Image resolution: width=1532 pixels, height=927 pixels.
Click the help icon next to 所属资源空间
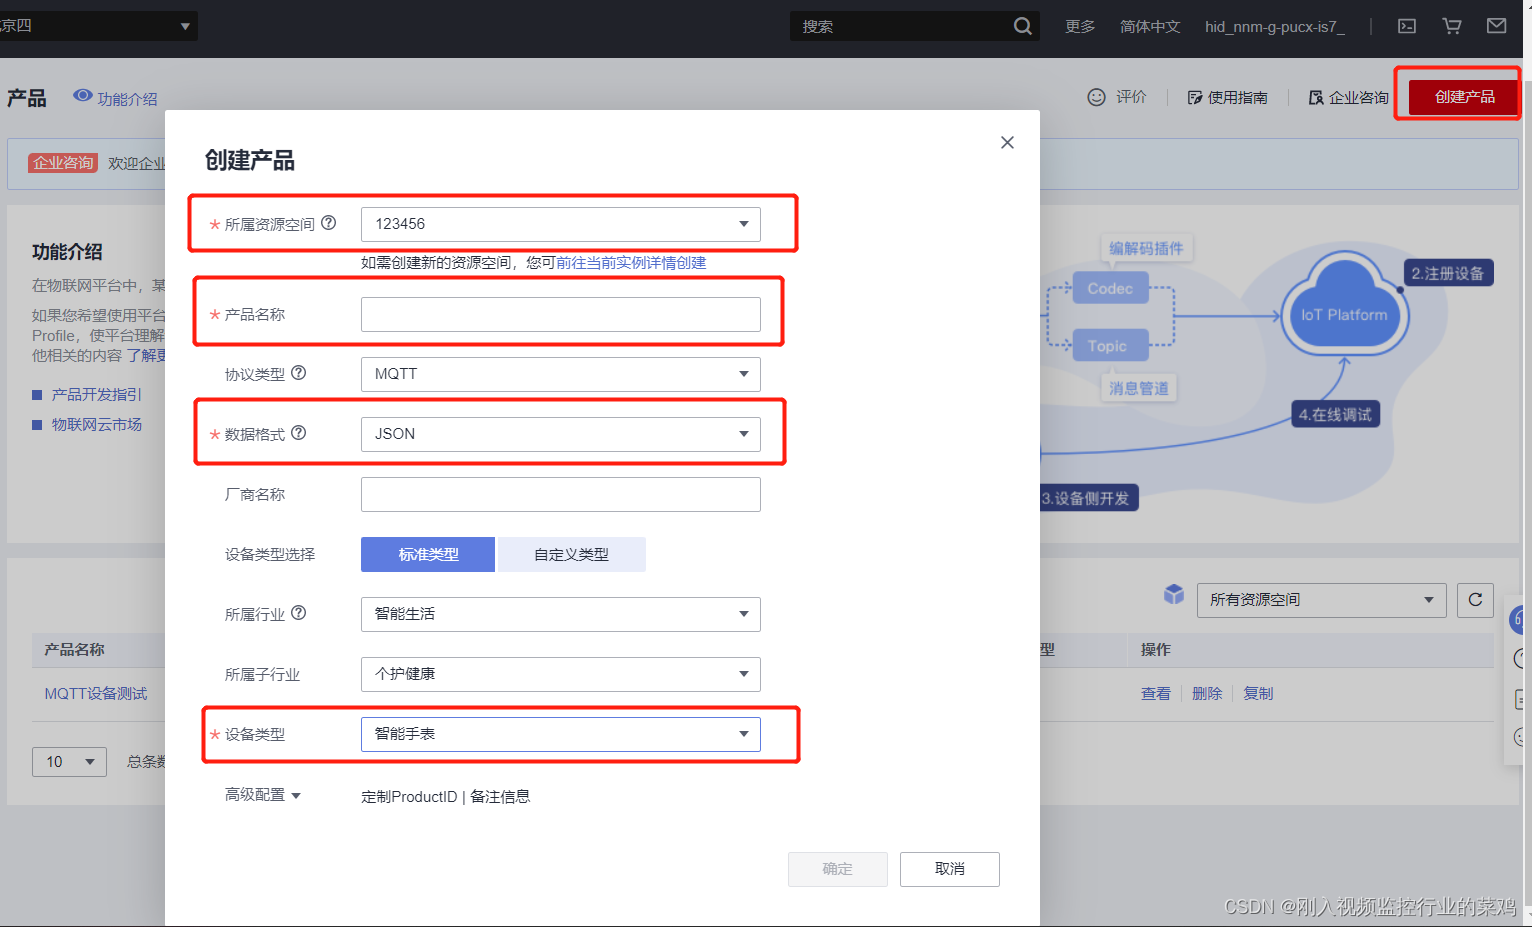coord(328,223)
